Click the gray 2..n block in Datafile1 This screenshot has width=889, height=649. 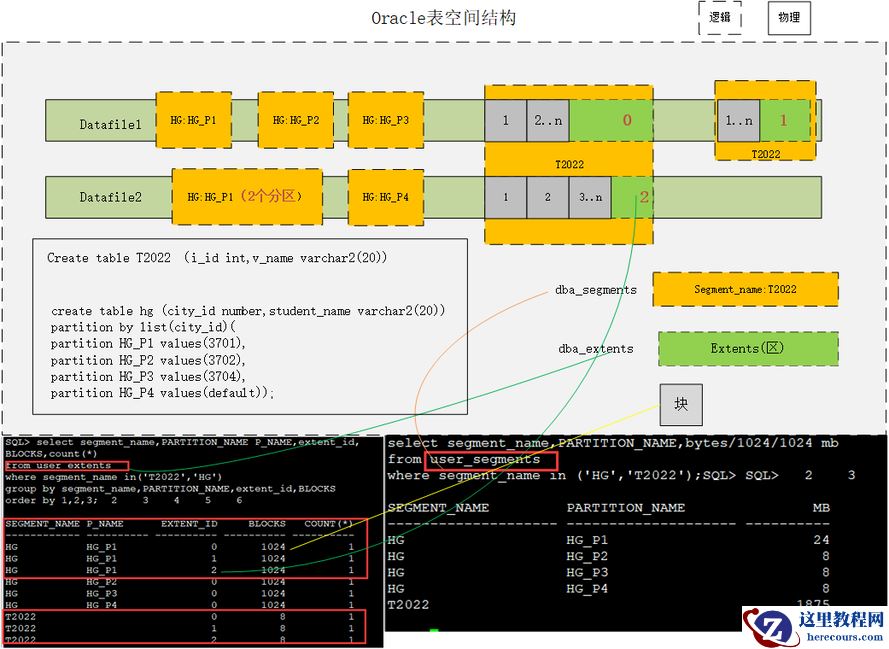tap(548, 121)
